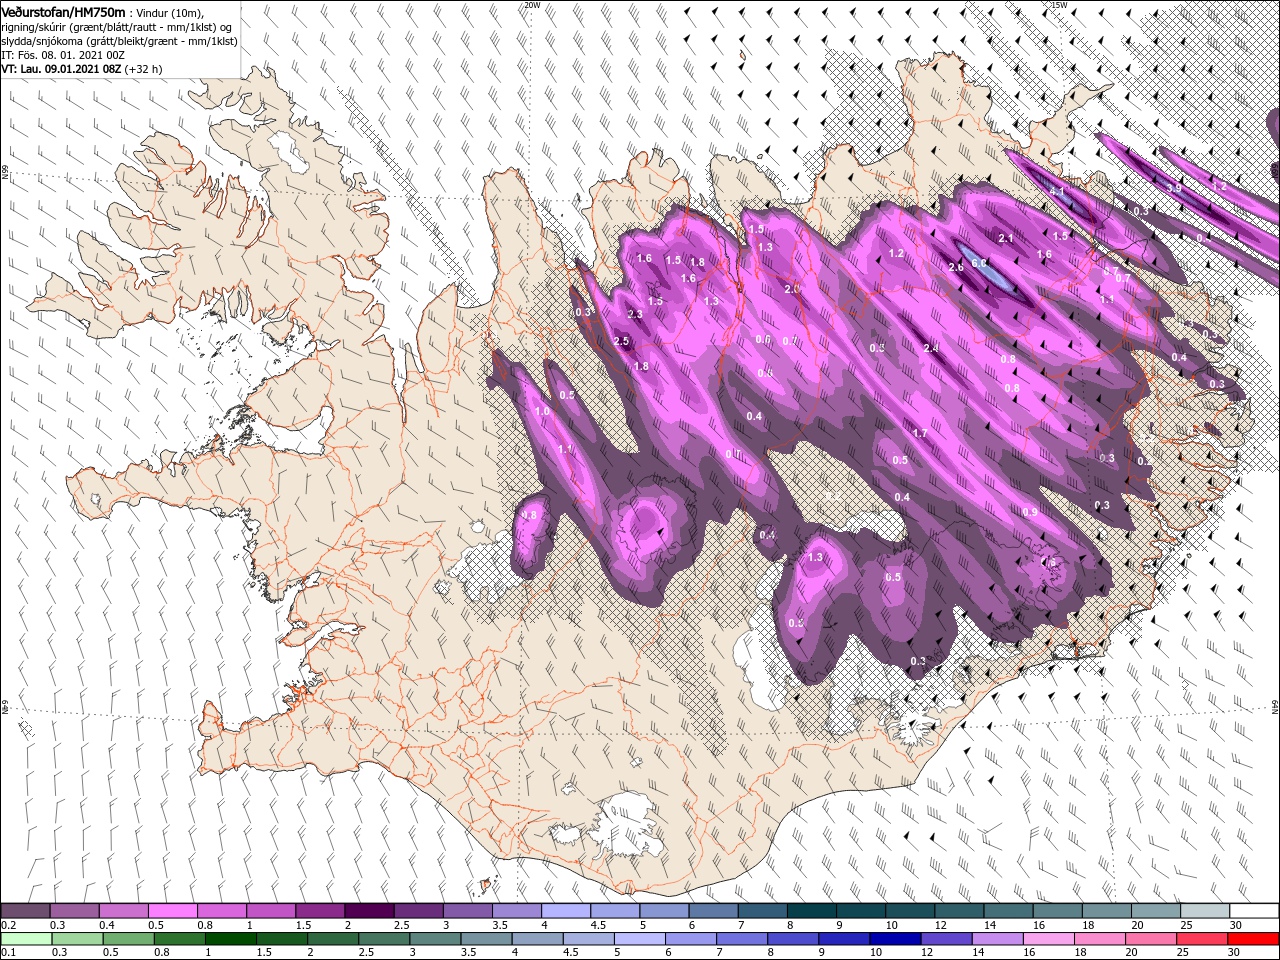
Task: Select lower legend bright red swatch at 30
Action: pos(1252,938)
